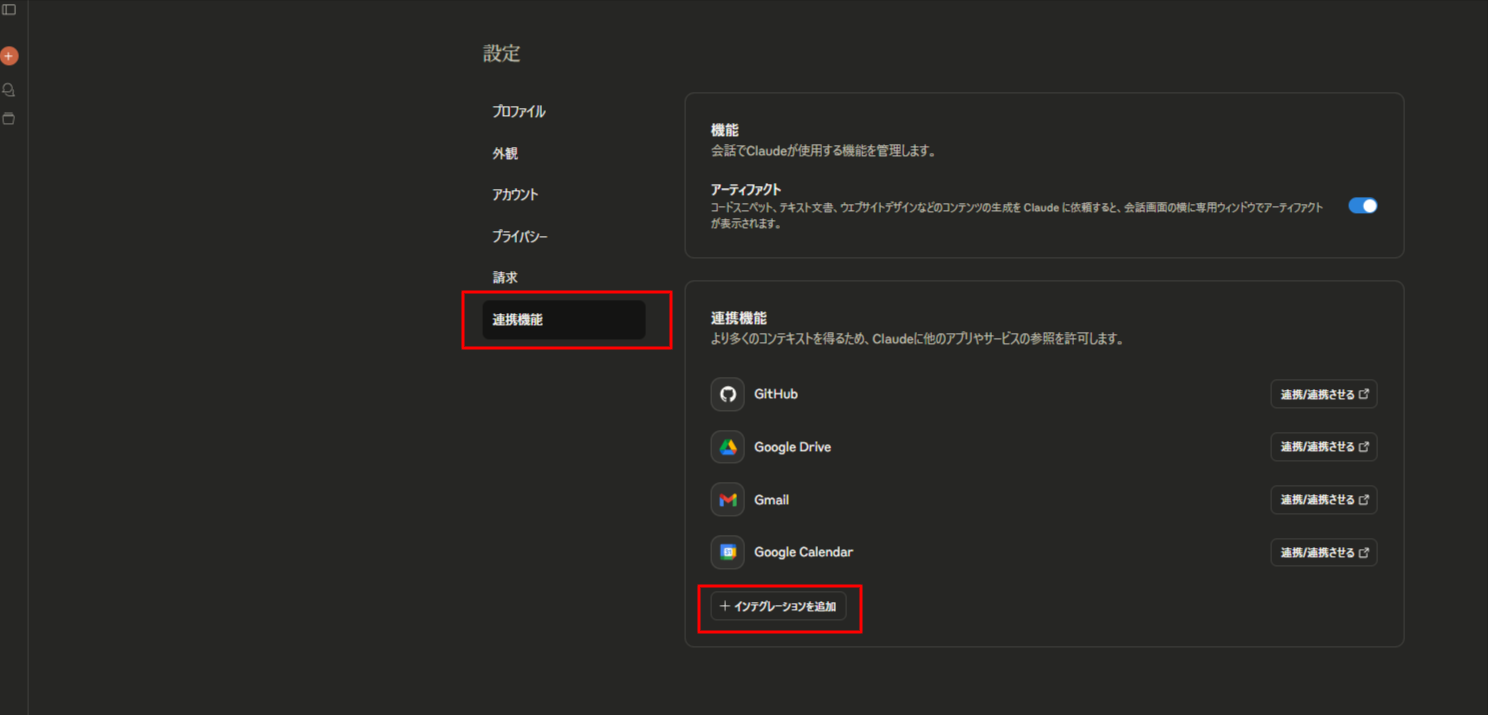
Task: Click the インテグレーションを追加 button
Action: point(778,606)
